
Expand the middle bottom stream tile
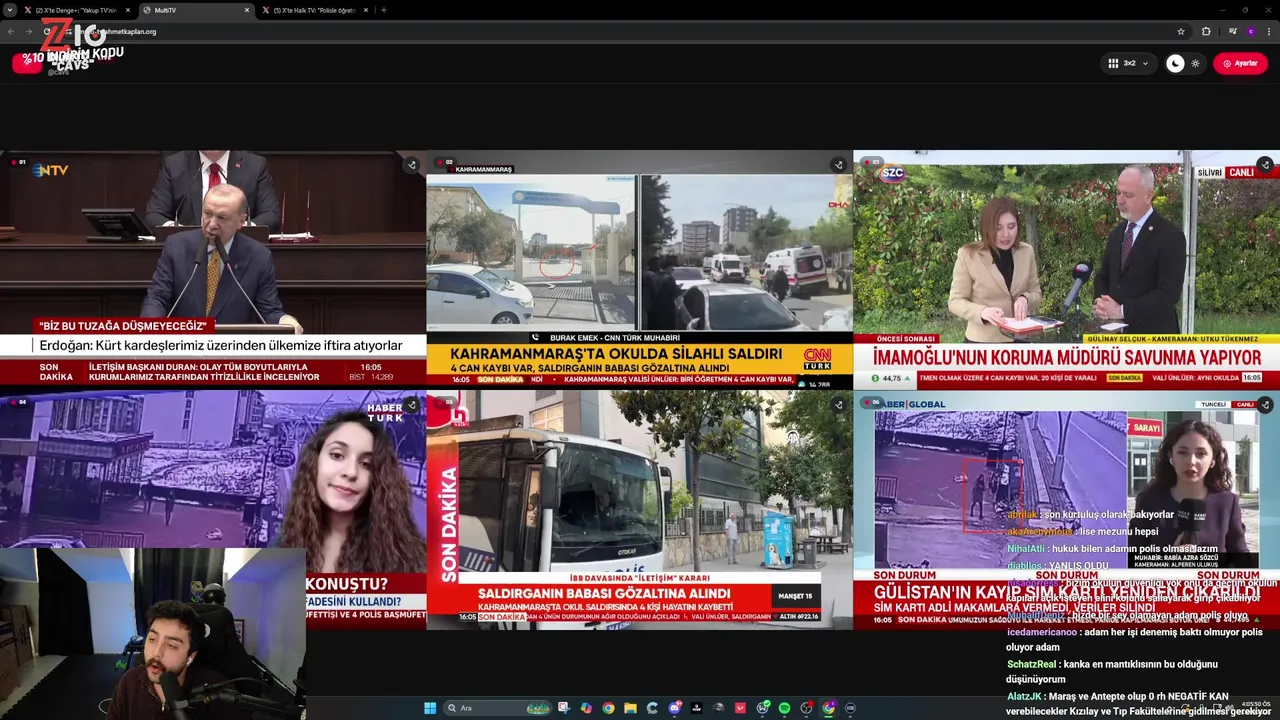[838, 405]
